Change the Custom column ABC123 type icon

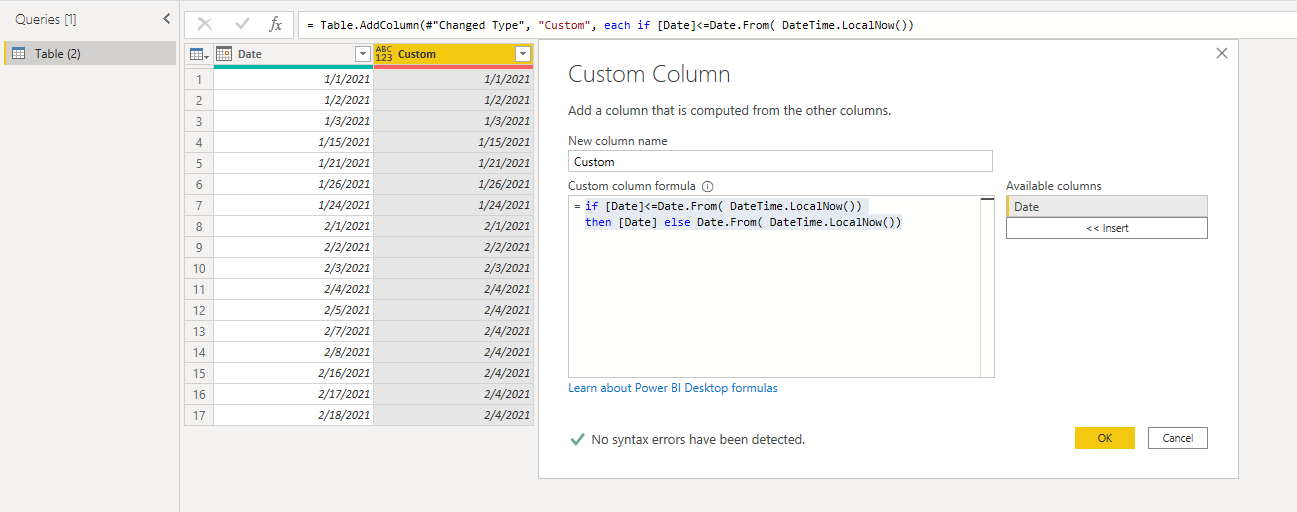384,54
